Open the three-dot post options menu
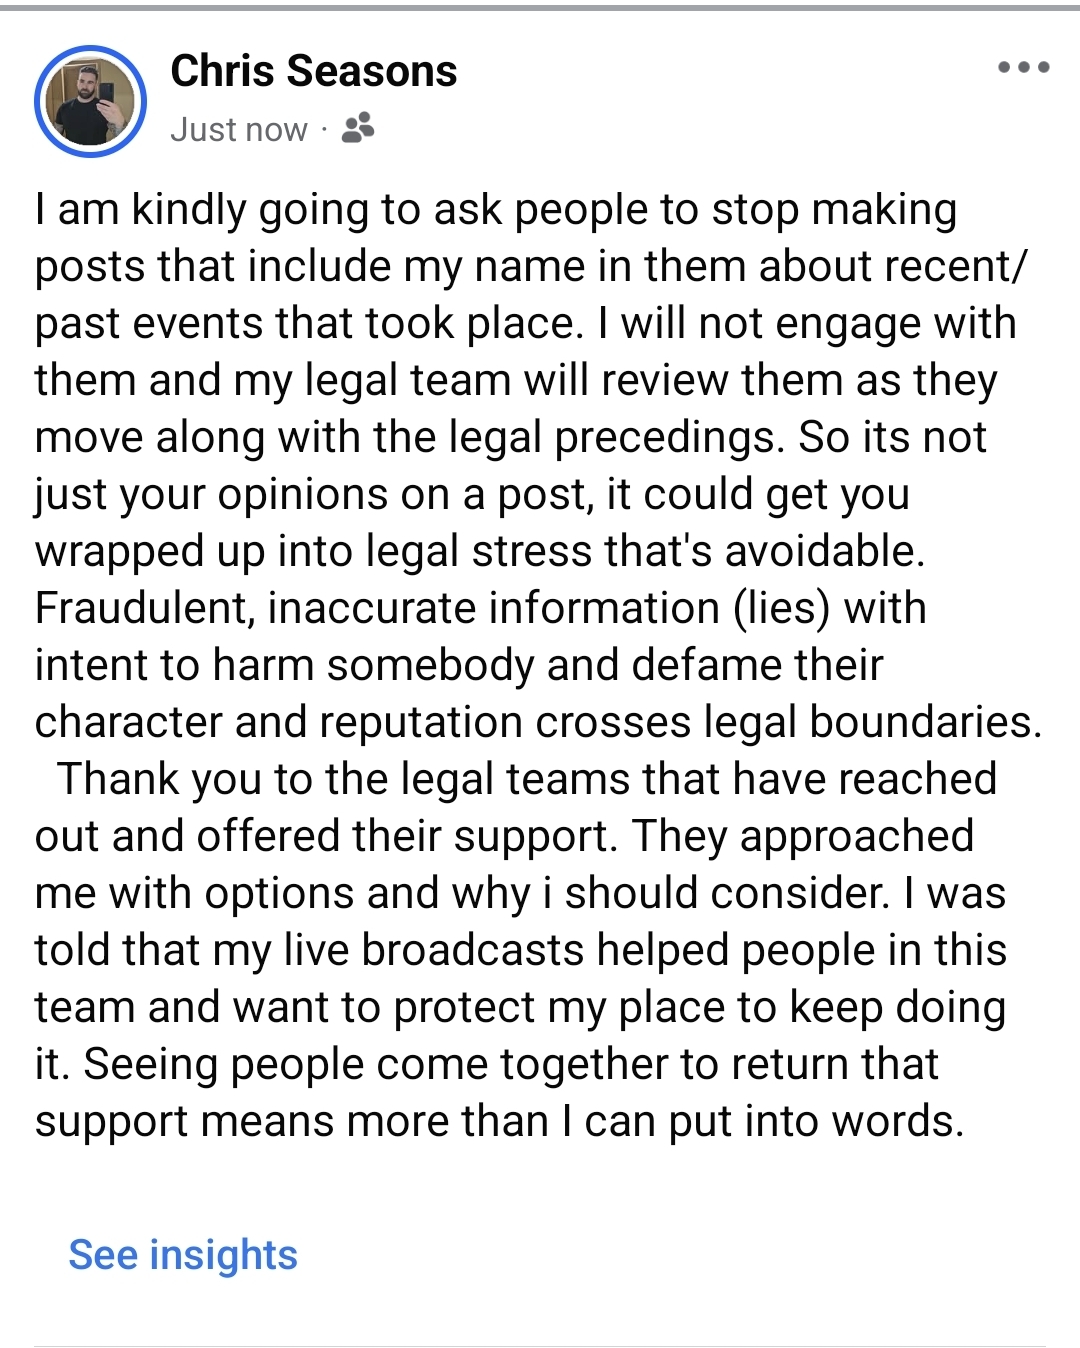The height and width of the screenshot is (1348, 1080). [x=1023, y=68]
